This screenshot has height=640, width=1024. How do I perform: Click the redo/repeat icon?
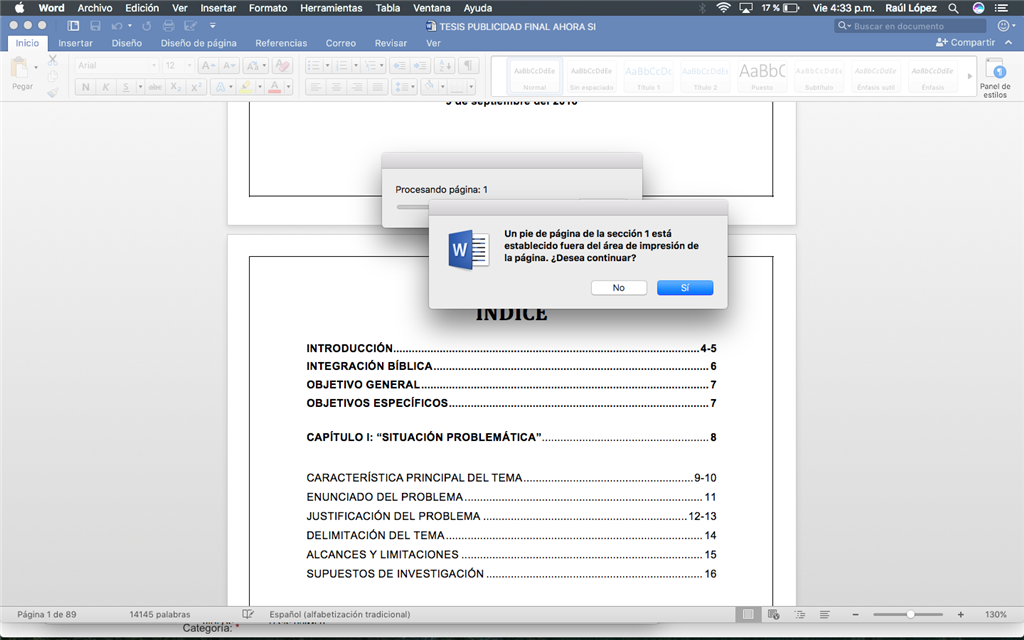(147, 25)
